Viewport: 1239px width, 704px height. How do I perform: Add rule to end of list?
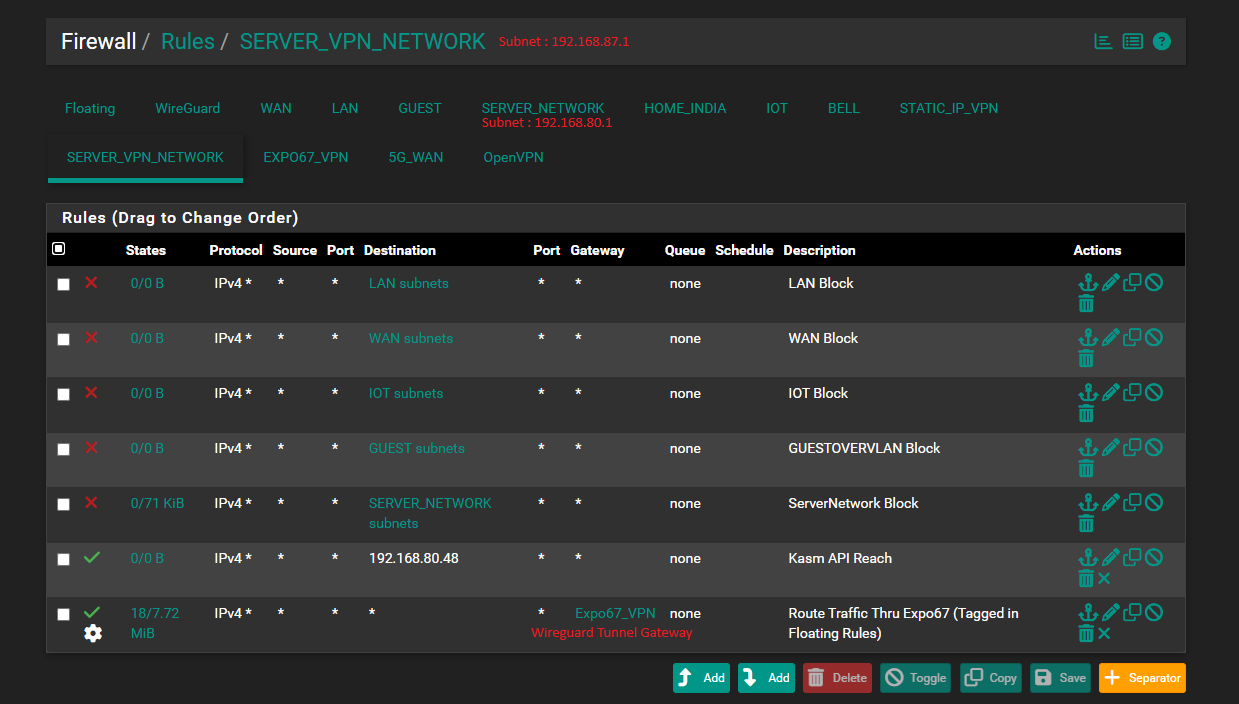766,677
